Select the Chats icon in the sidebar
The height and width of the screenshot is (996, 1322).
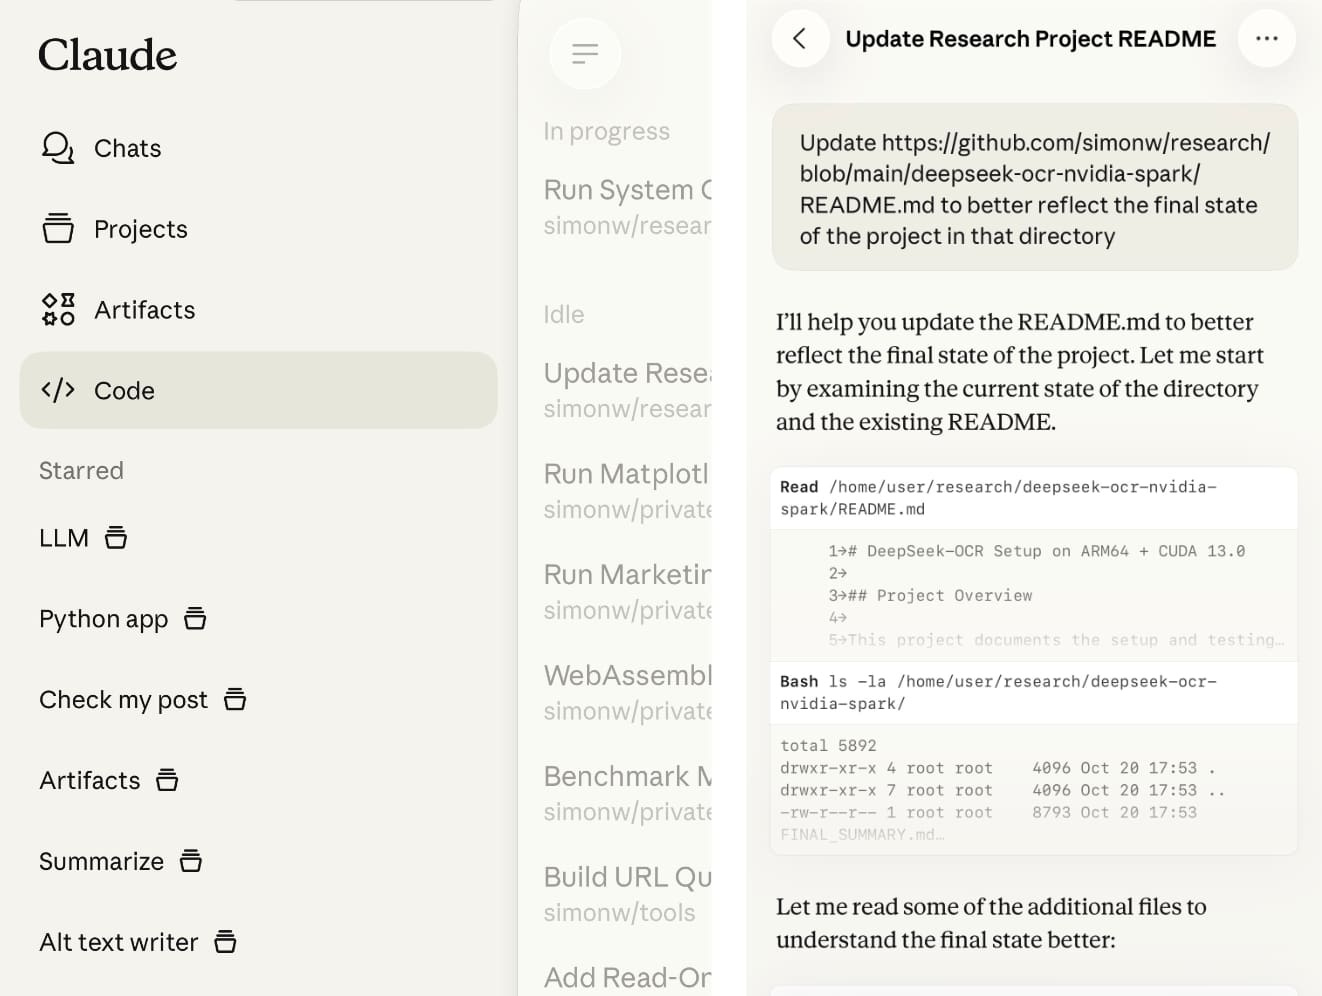[x=58, y=148]
